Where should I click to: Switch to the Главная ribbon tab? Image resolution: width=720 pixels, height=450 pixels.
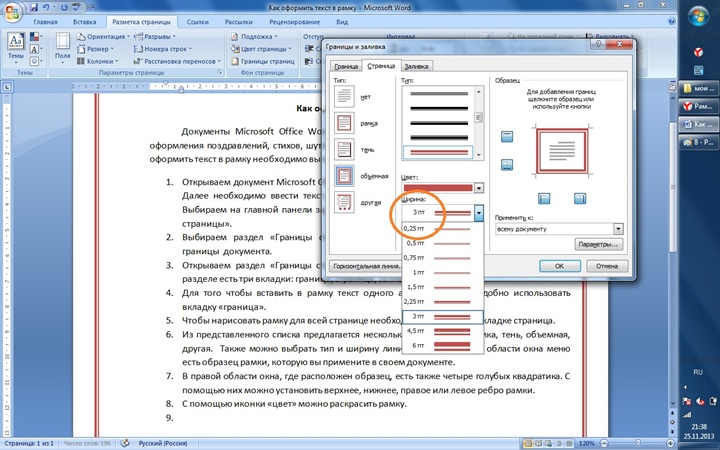pyautogui.click(x=45, y=22)
